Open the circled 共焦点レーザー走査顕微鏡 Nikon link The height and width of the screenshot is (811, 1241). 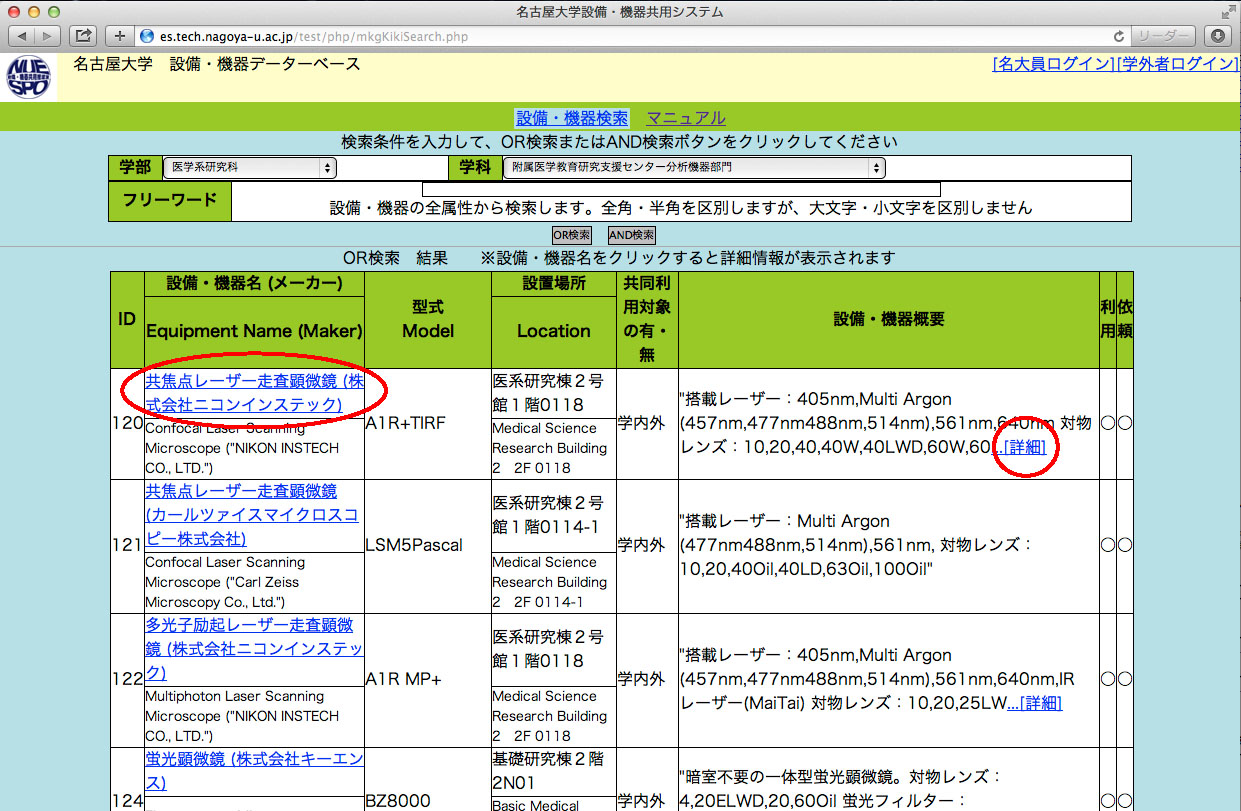tap(254, 393)
